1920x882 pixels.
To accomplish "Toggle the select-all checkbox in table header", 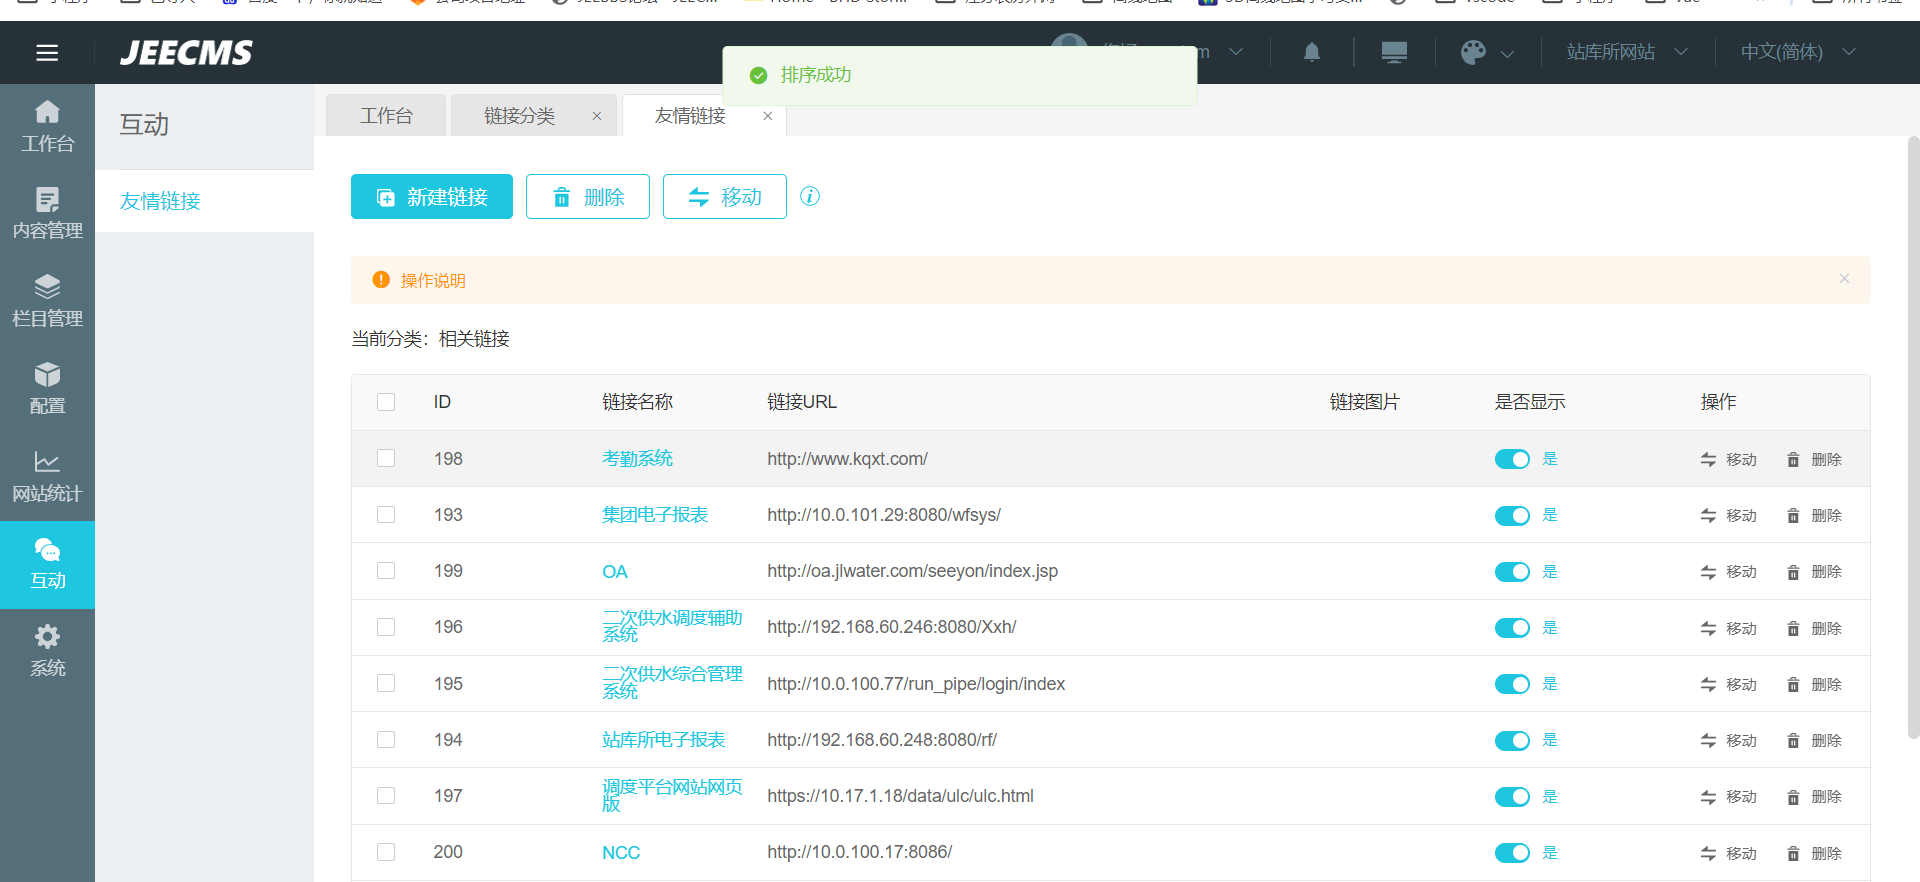I will click(386, 402).
